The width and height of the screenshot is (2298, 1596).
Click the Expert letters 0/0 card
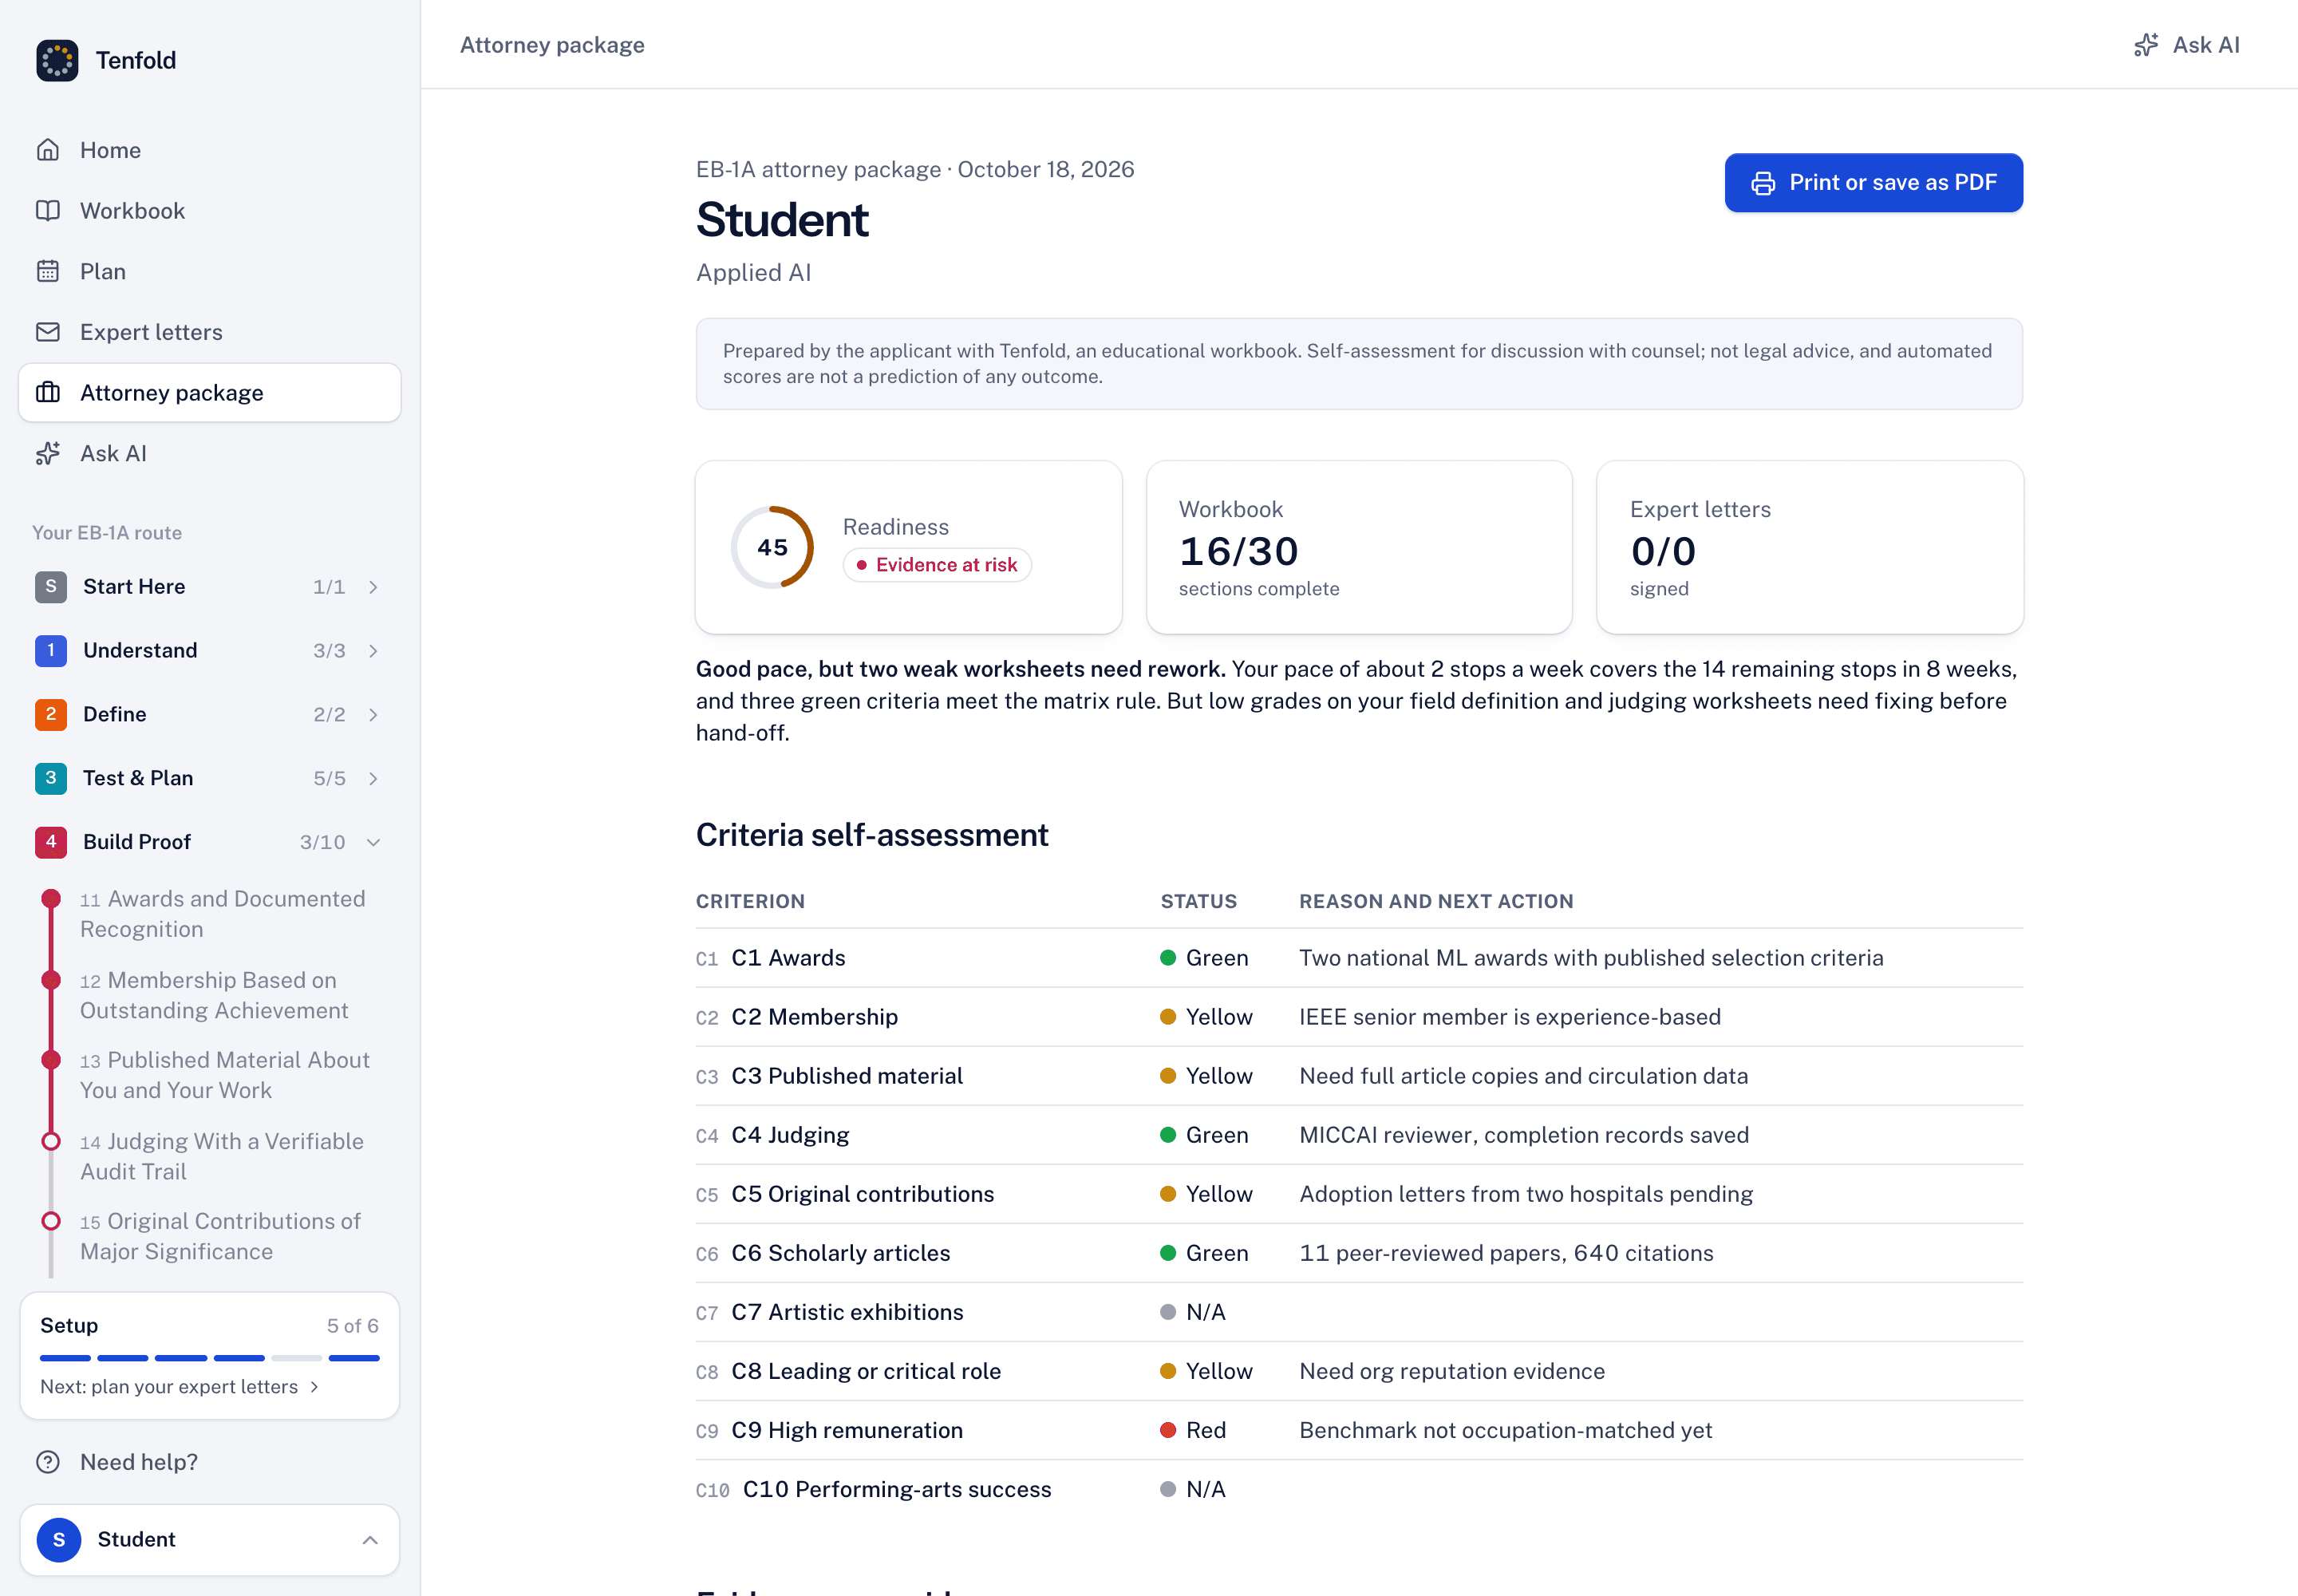1810,547
